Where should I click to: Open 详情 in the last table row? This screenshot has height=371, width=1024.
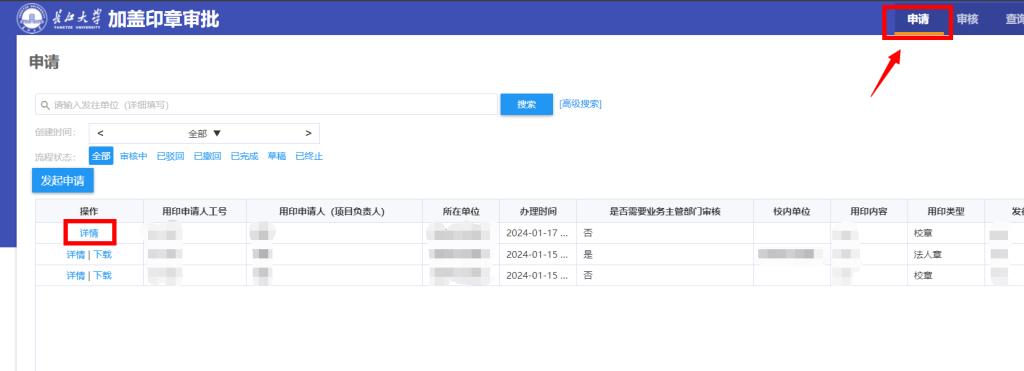(76, 276)
